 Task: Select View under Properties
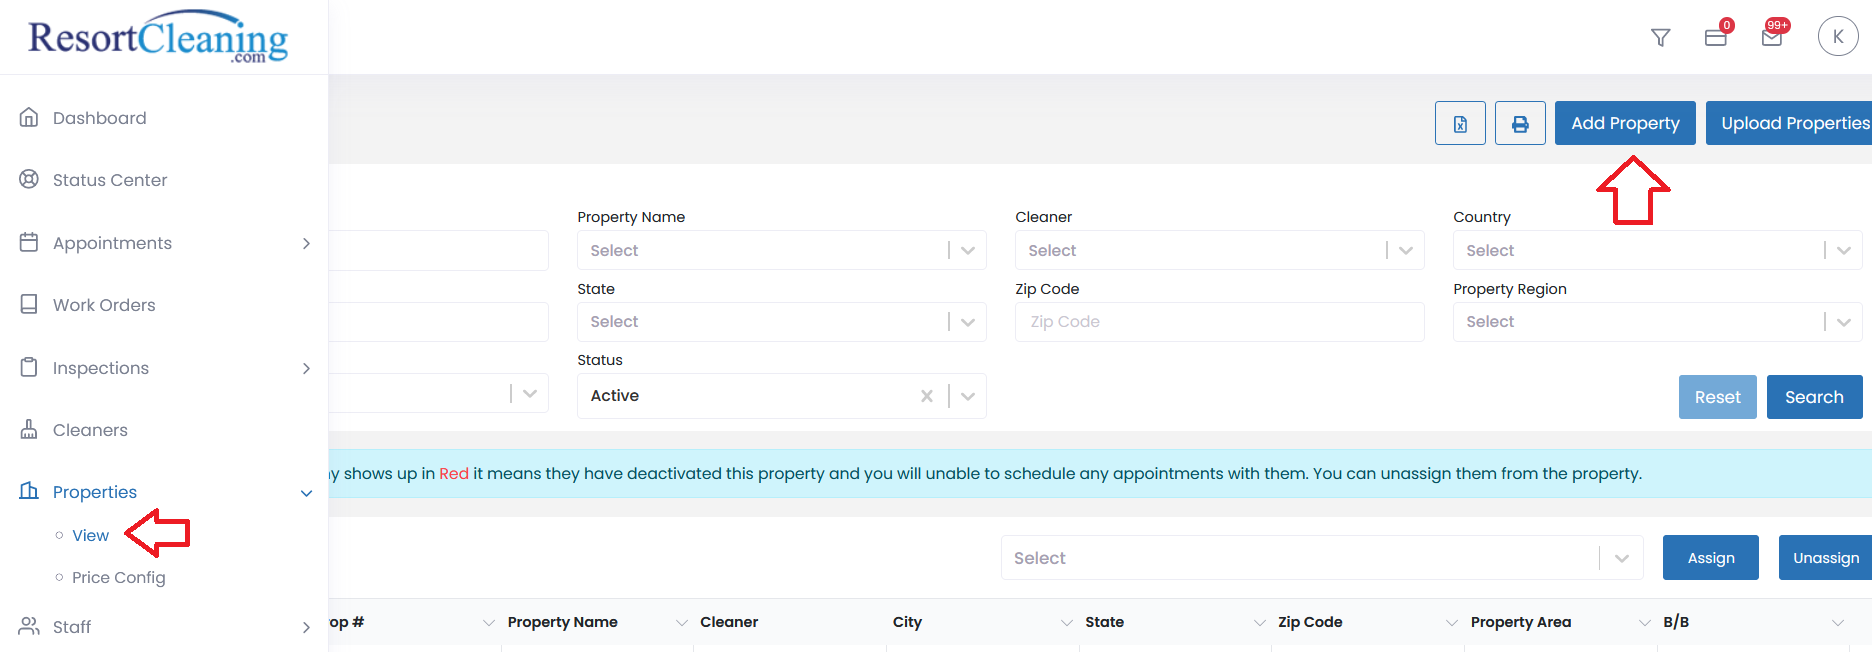coord(90,536)
